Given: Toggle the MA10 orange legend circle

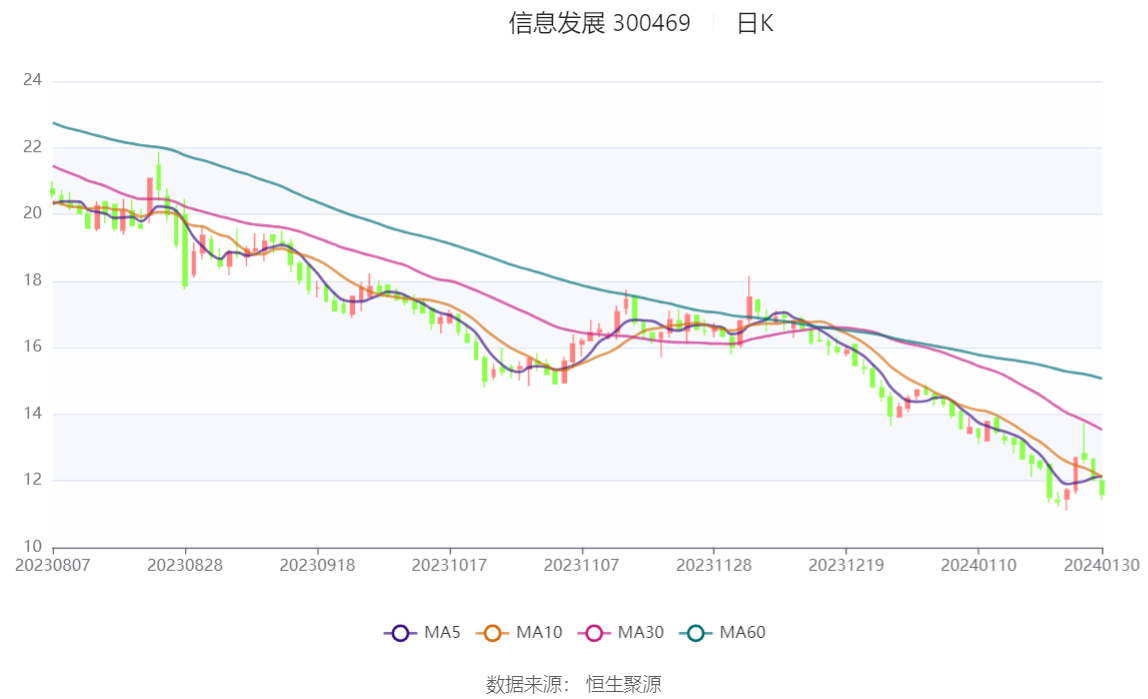Looking at the screenshot, I should tap(492, 633).
